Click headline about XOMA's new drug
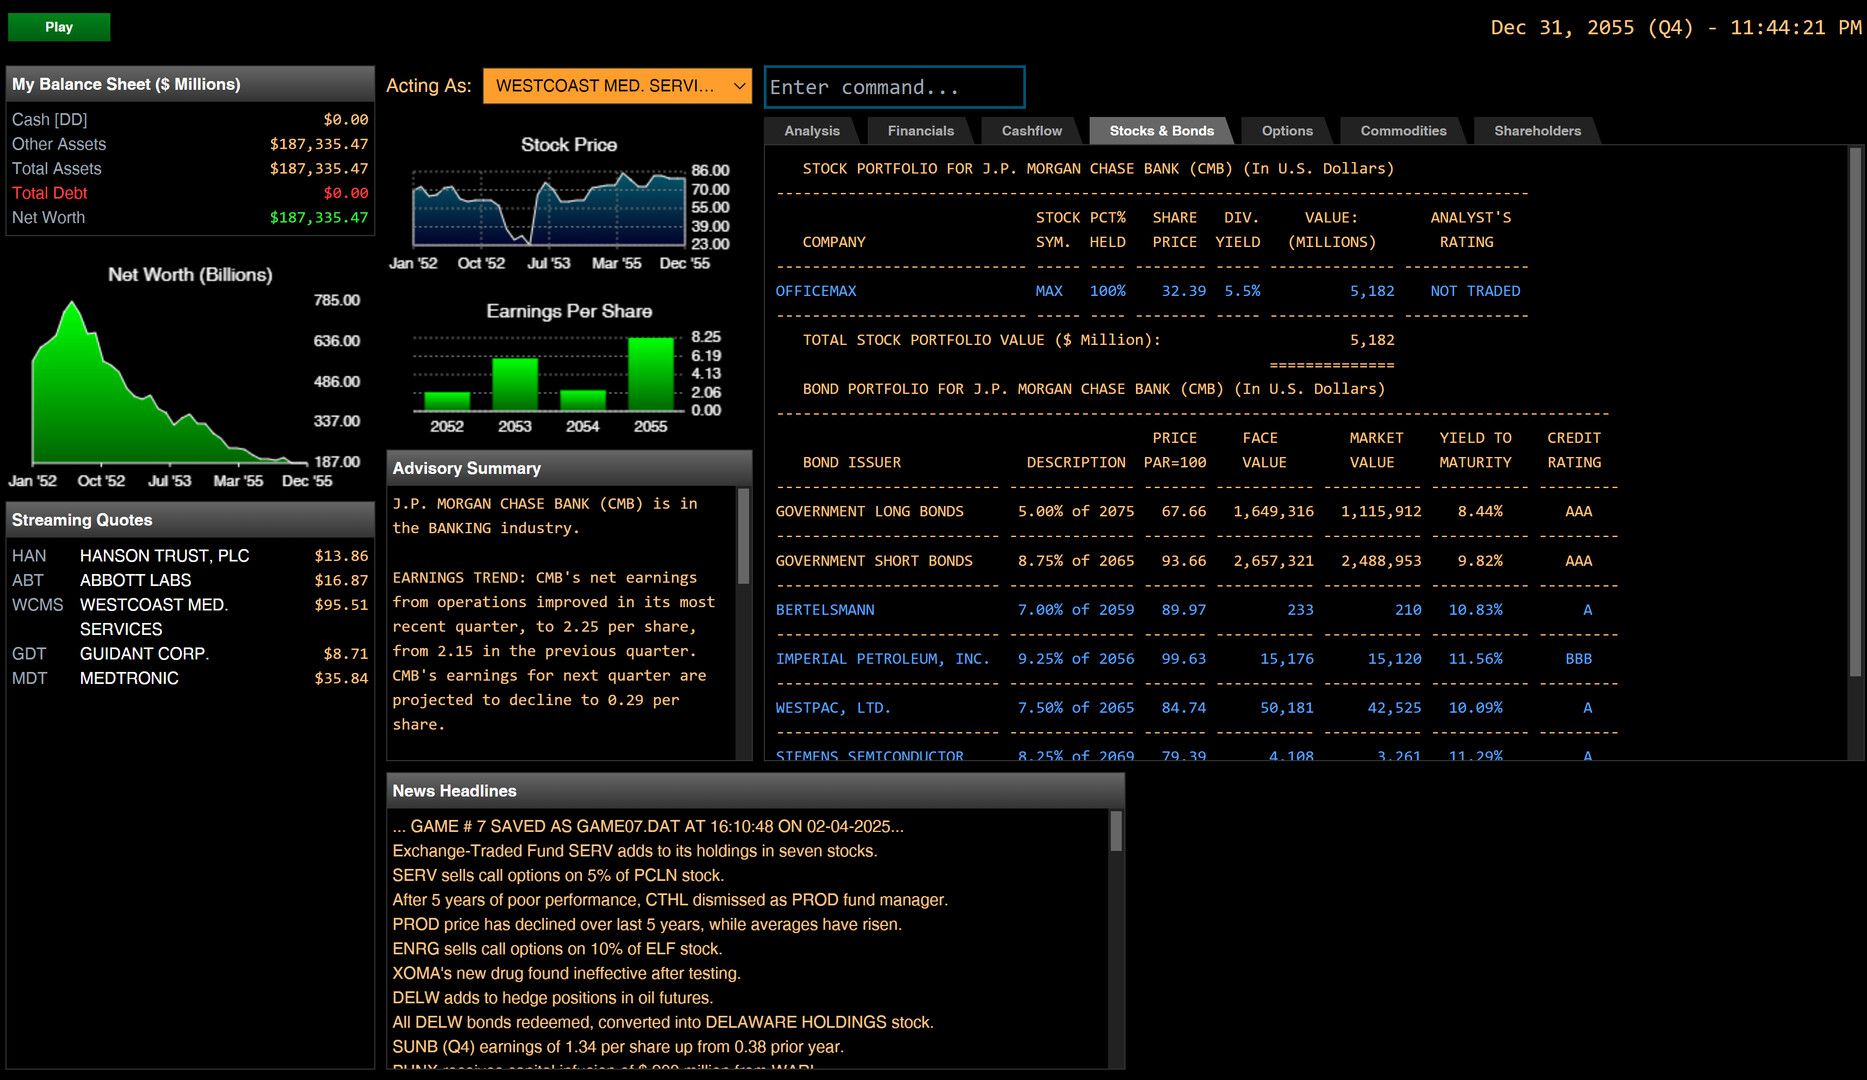Viewport: 1867px width, 1080px height. [566, 973]
